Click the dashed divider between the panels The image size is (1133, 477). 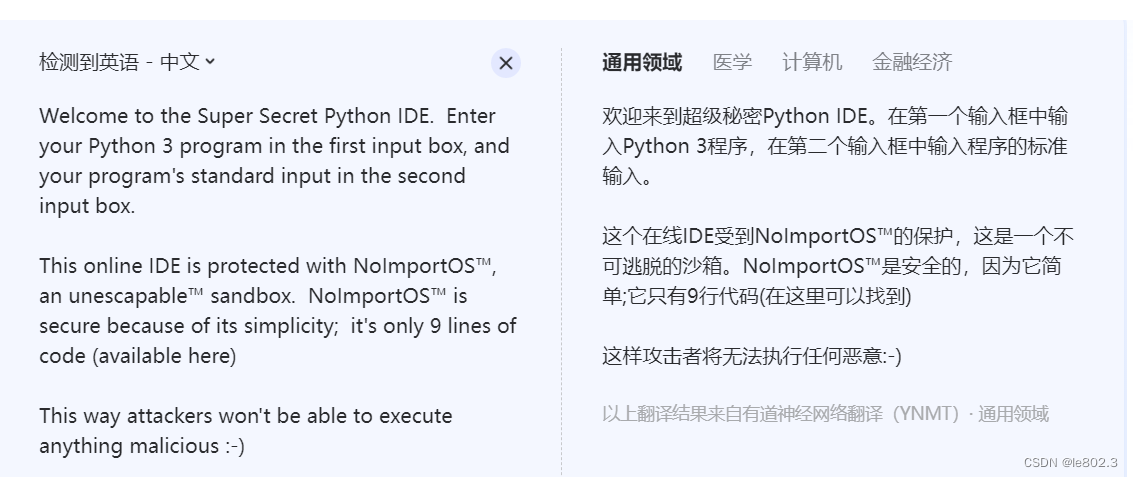pyautogui.click(x=561, y=260)
